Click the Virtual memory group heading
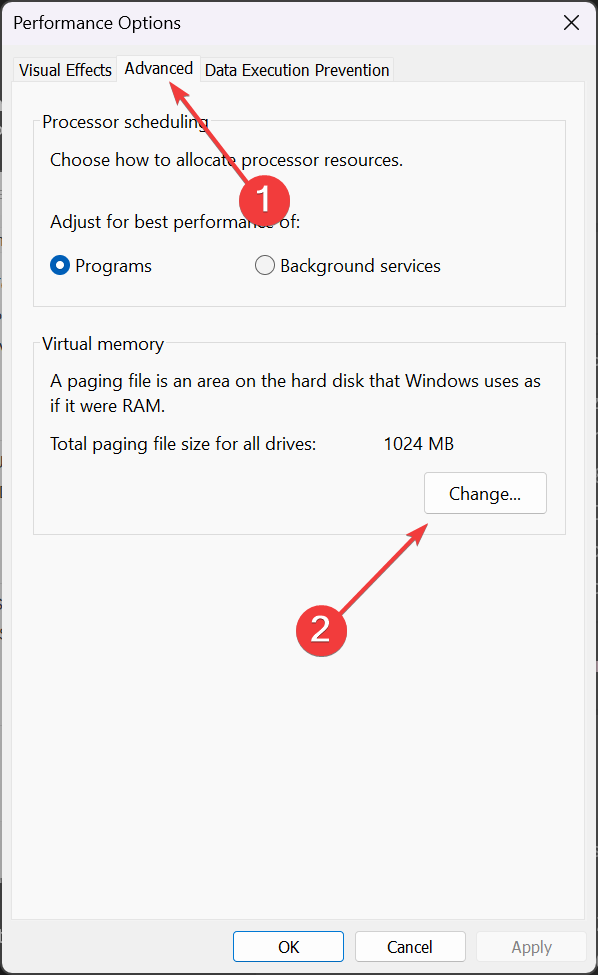 [x=103, y=344]
